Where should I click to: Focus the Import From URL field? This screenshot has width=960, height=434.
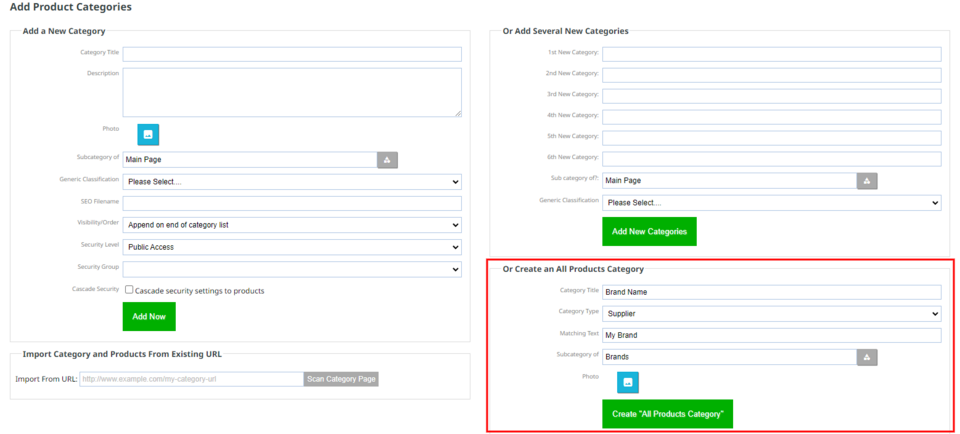tap(191, 379)
